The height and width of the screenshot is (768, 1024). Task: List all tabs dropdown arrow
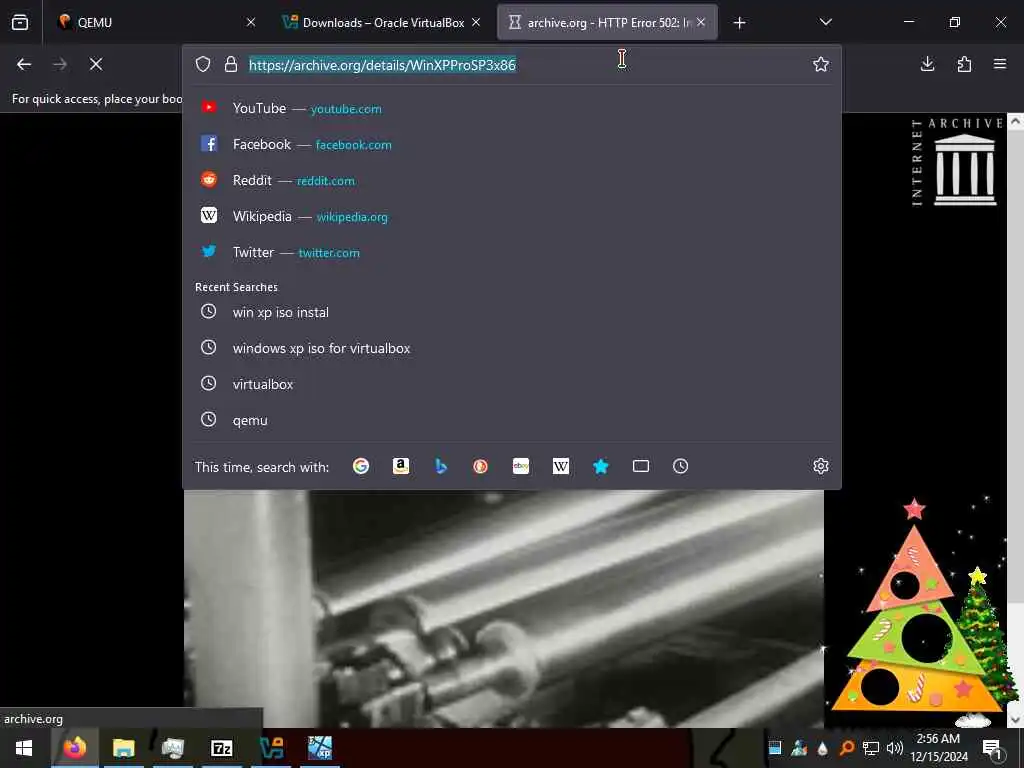tap(825, 22)
